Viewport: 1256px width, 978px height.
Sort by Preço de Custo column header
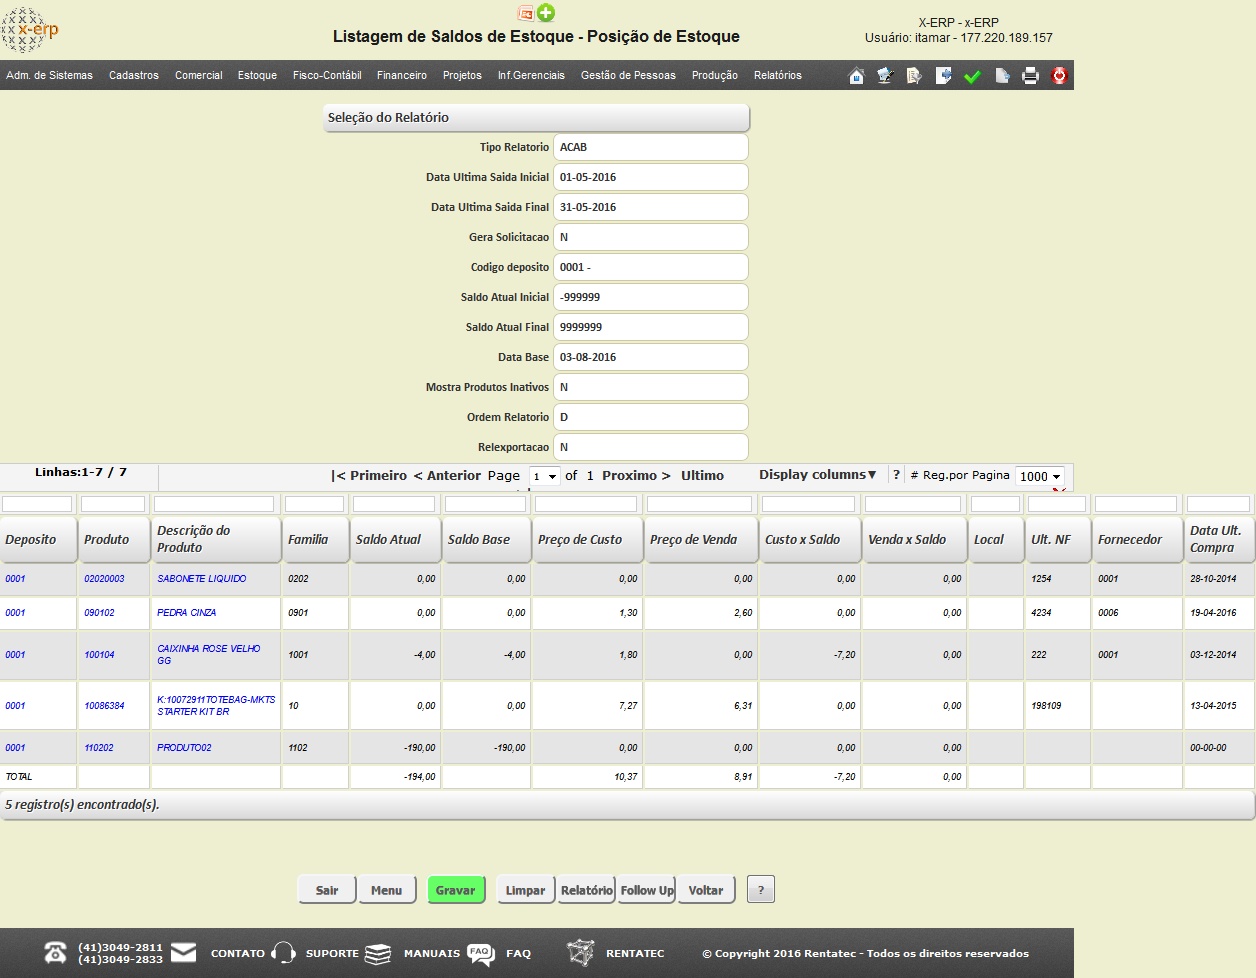(587, 539)
